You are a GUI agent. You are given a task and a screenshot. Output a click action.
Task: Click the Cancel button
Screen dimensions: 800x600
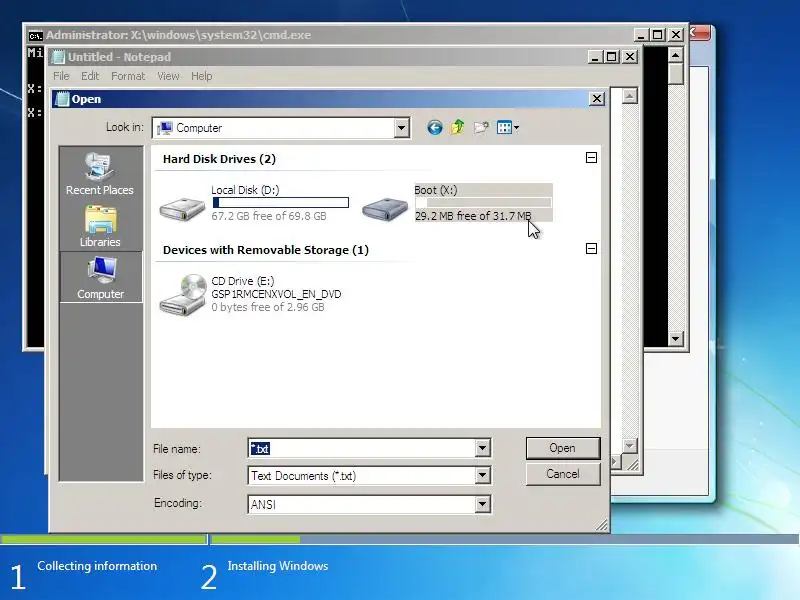pos(563,474)
